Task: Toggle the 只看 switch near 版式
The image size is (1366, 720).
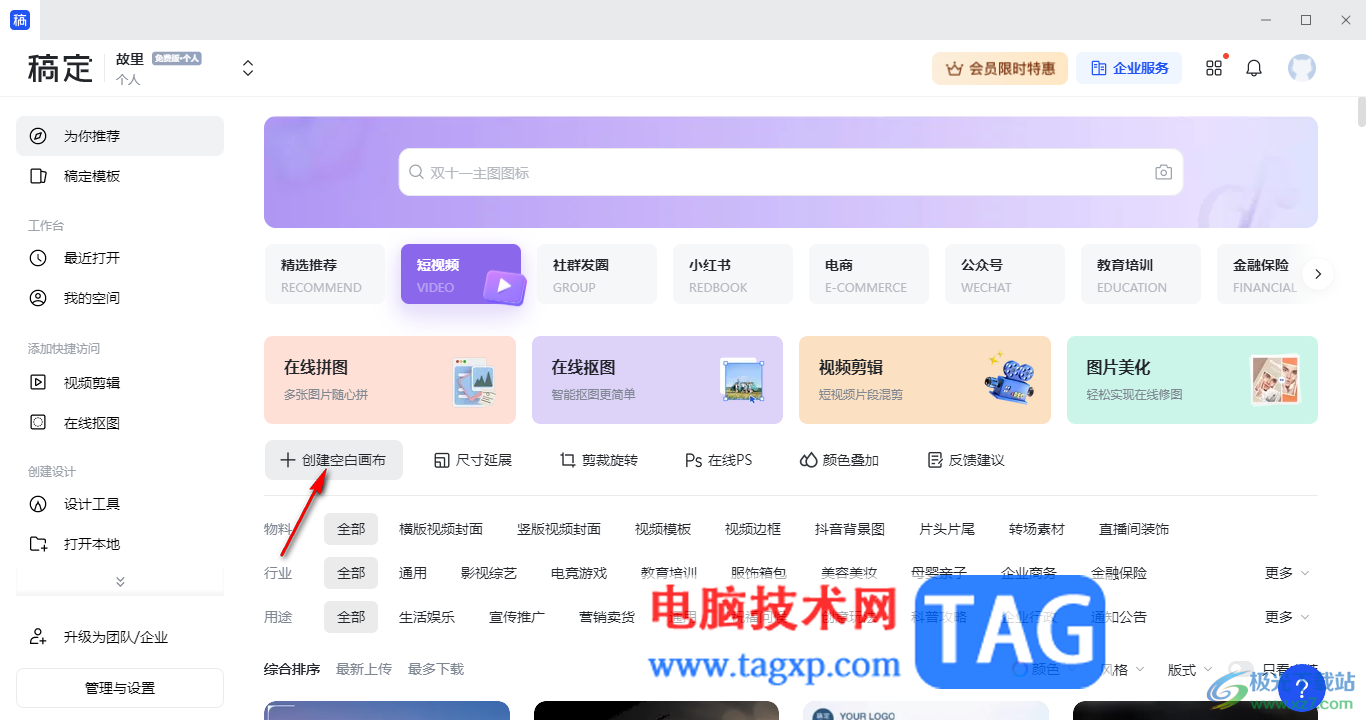Action: pos(1241,669)
